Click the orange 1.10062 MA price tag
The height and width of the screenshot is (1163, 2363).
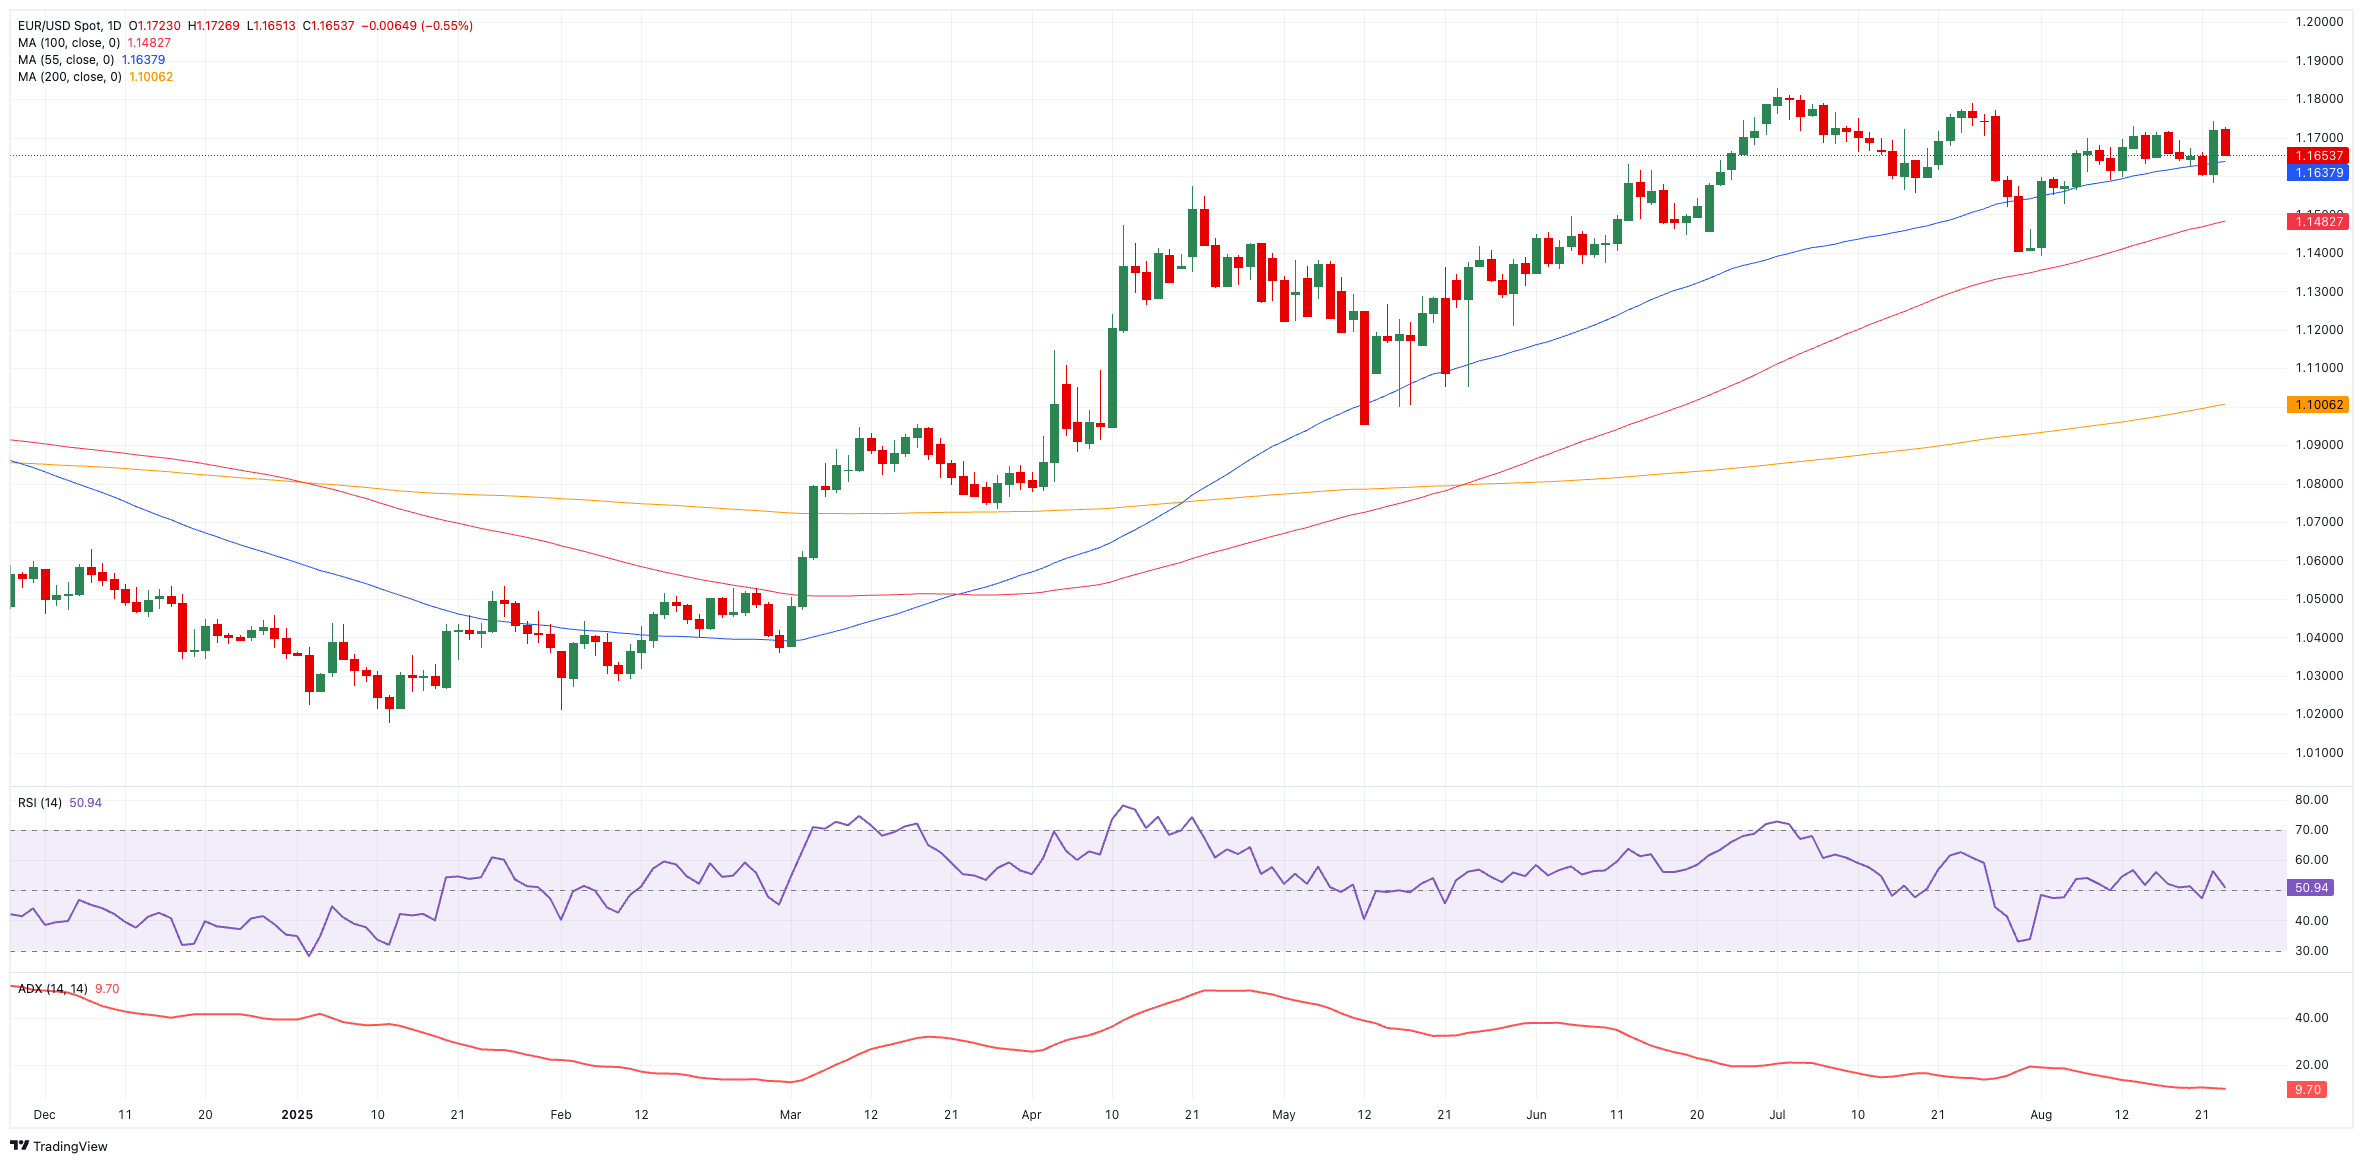[x=2317, y=405]
